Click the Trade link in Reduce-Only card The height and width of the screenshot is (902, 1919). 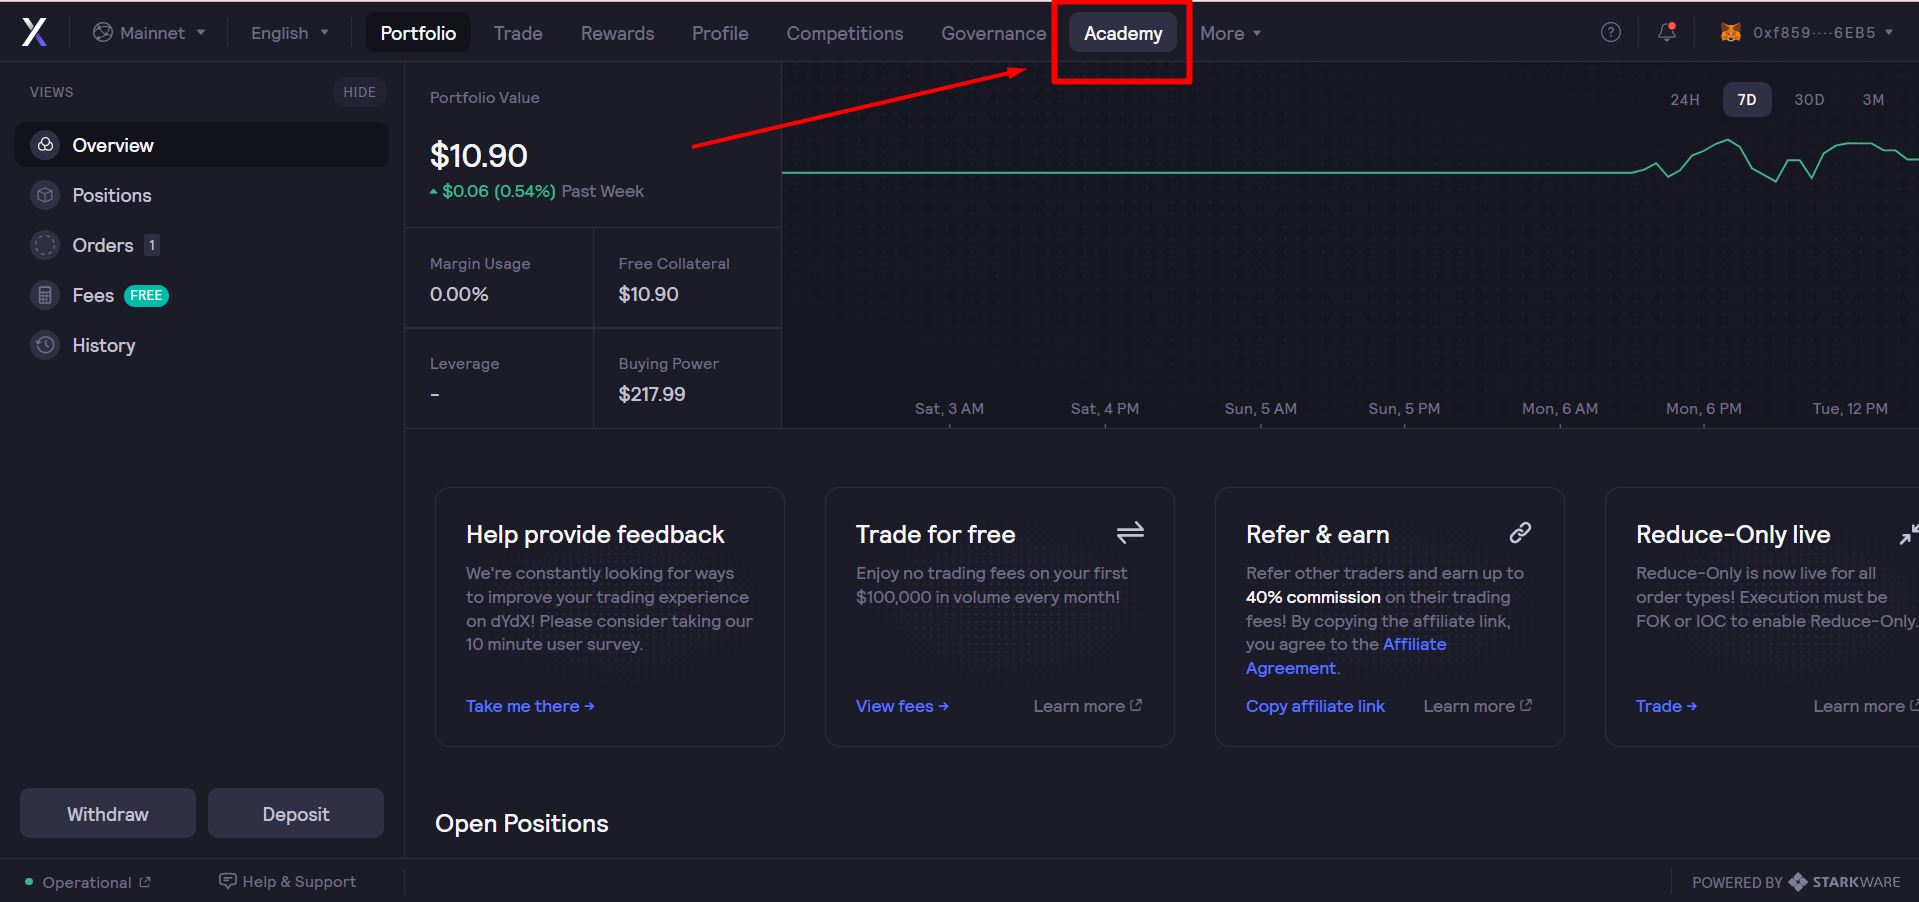click(1666, 706)
